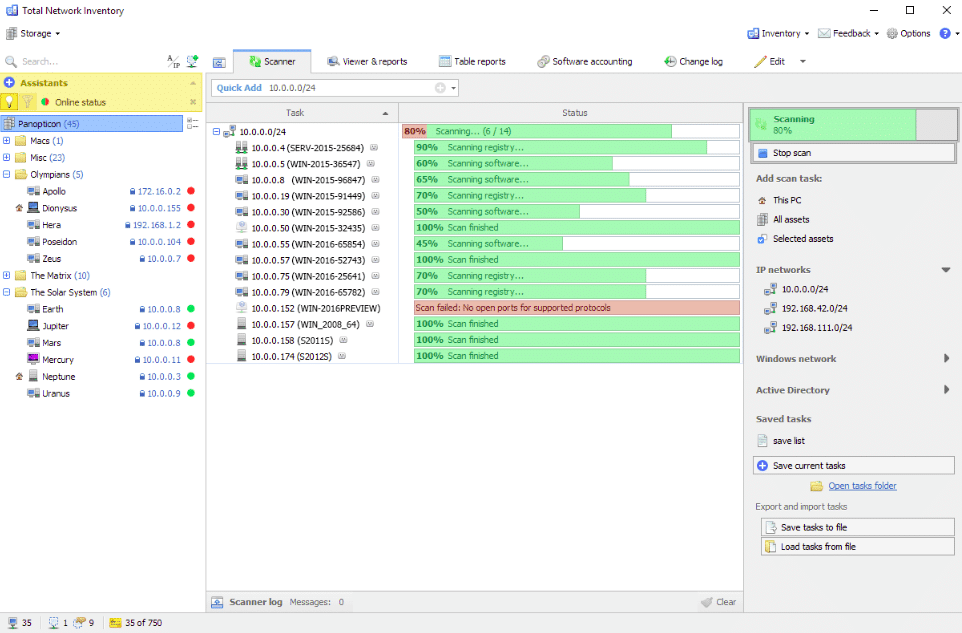Click Zeus's red offline status dot
The width and height of the screenshot is (962, 633).
point(191,258)
